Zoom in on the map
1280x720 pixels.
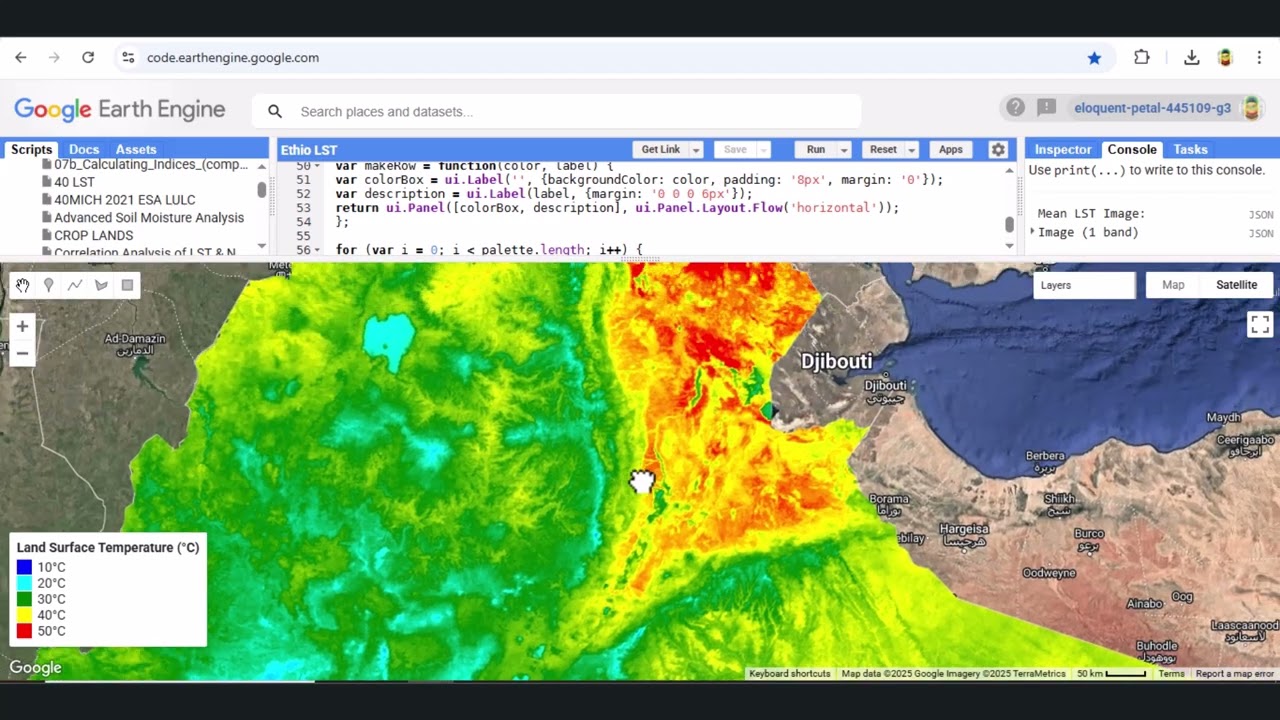coord(22,326)
